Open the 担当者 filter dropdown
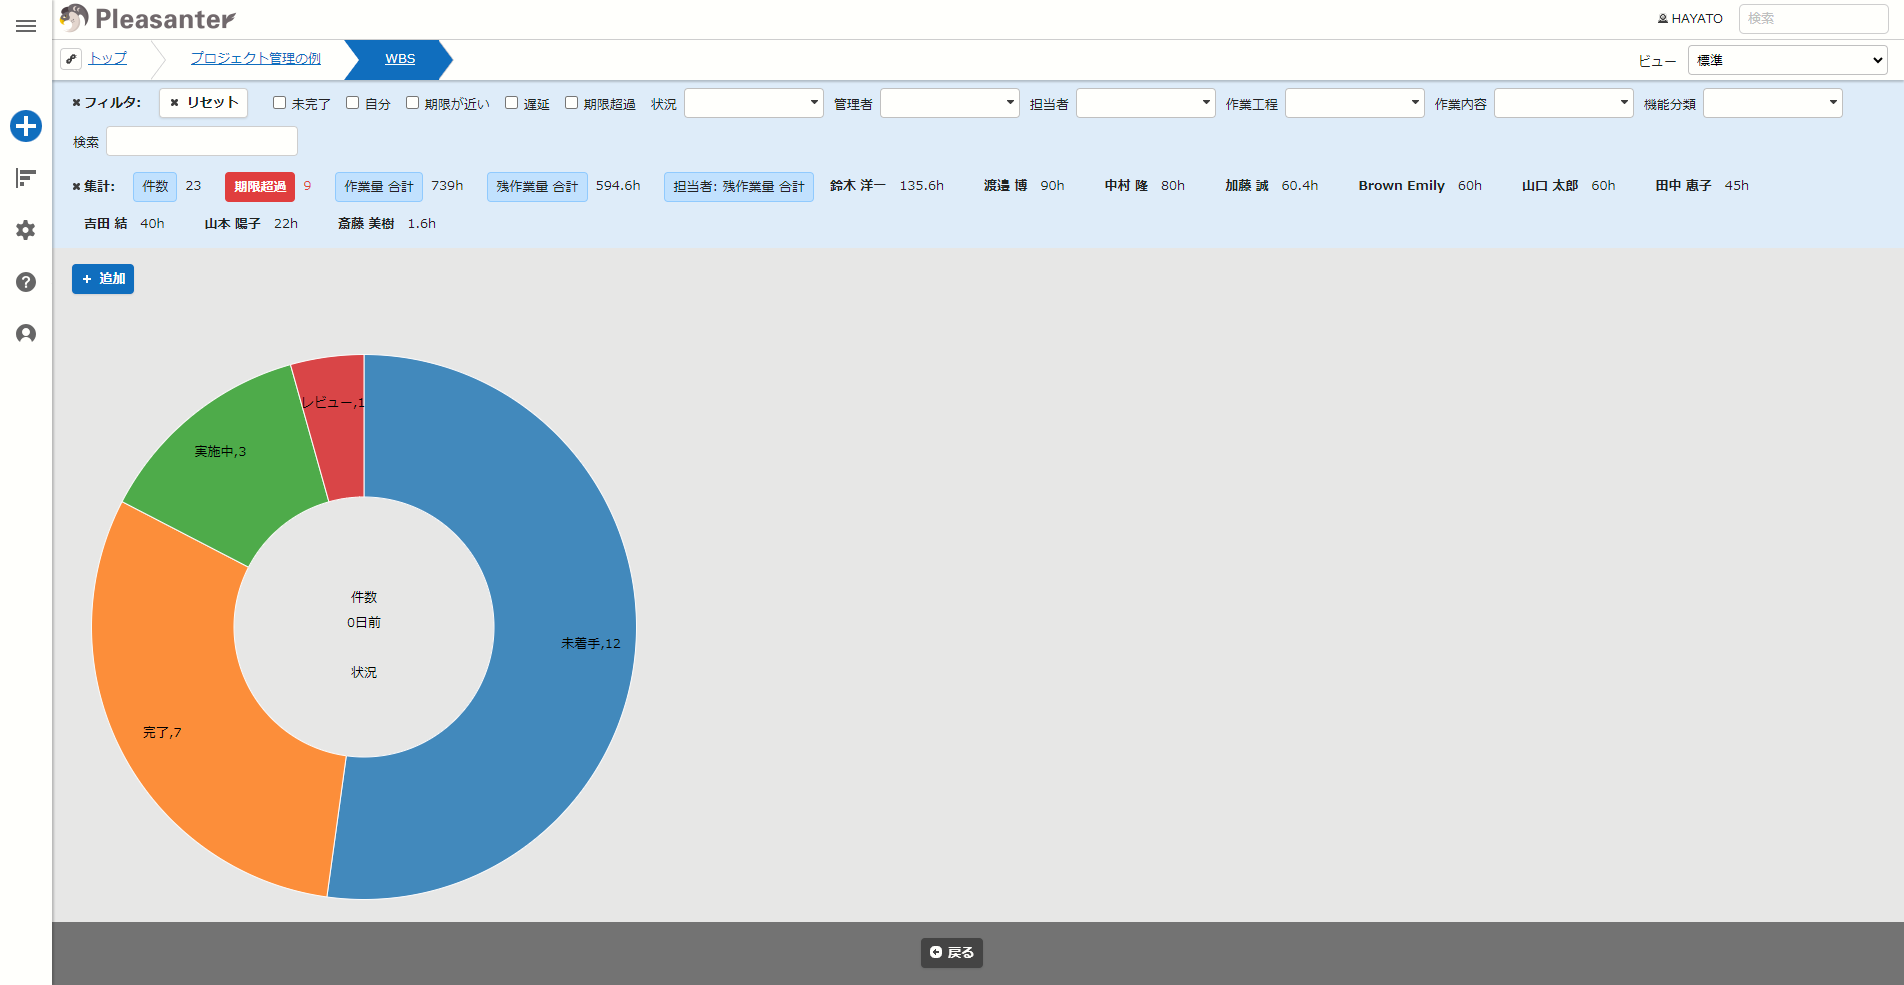 tap(1146, 103)
